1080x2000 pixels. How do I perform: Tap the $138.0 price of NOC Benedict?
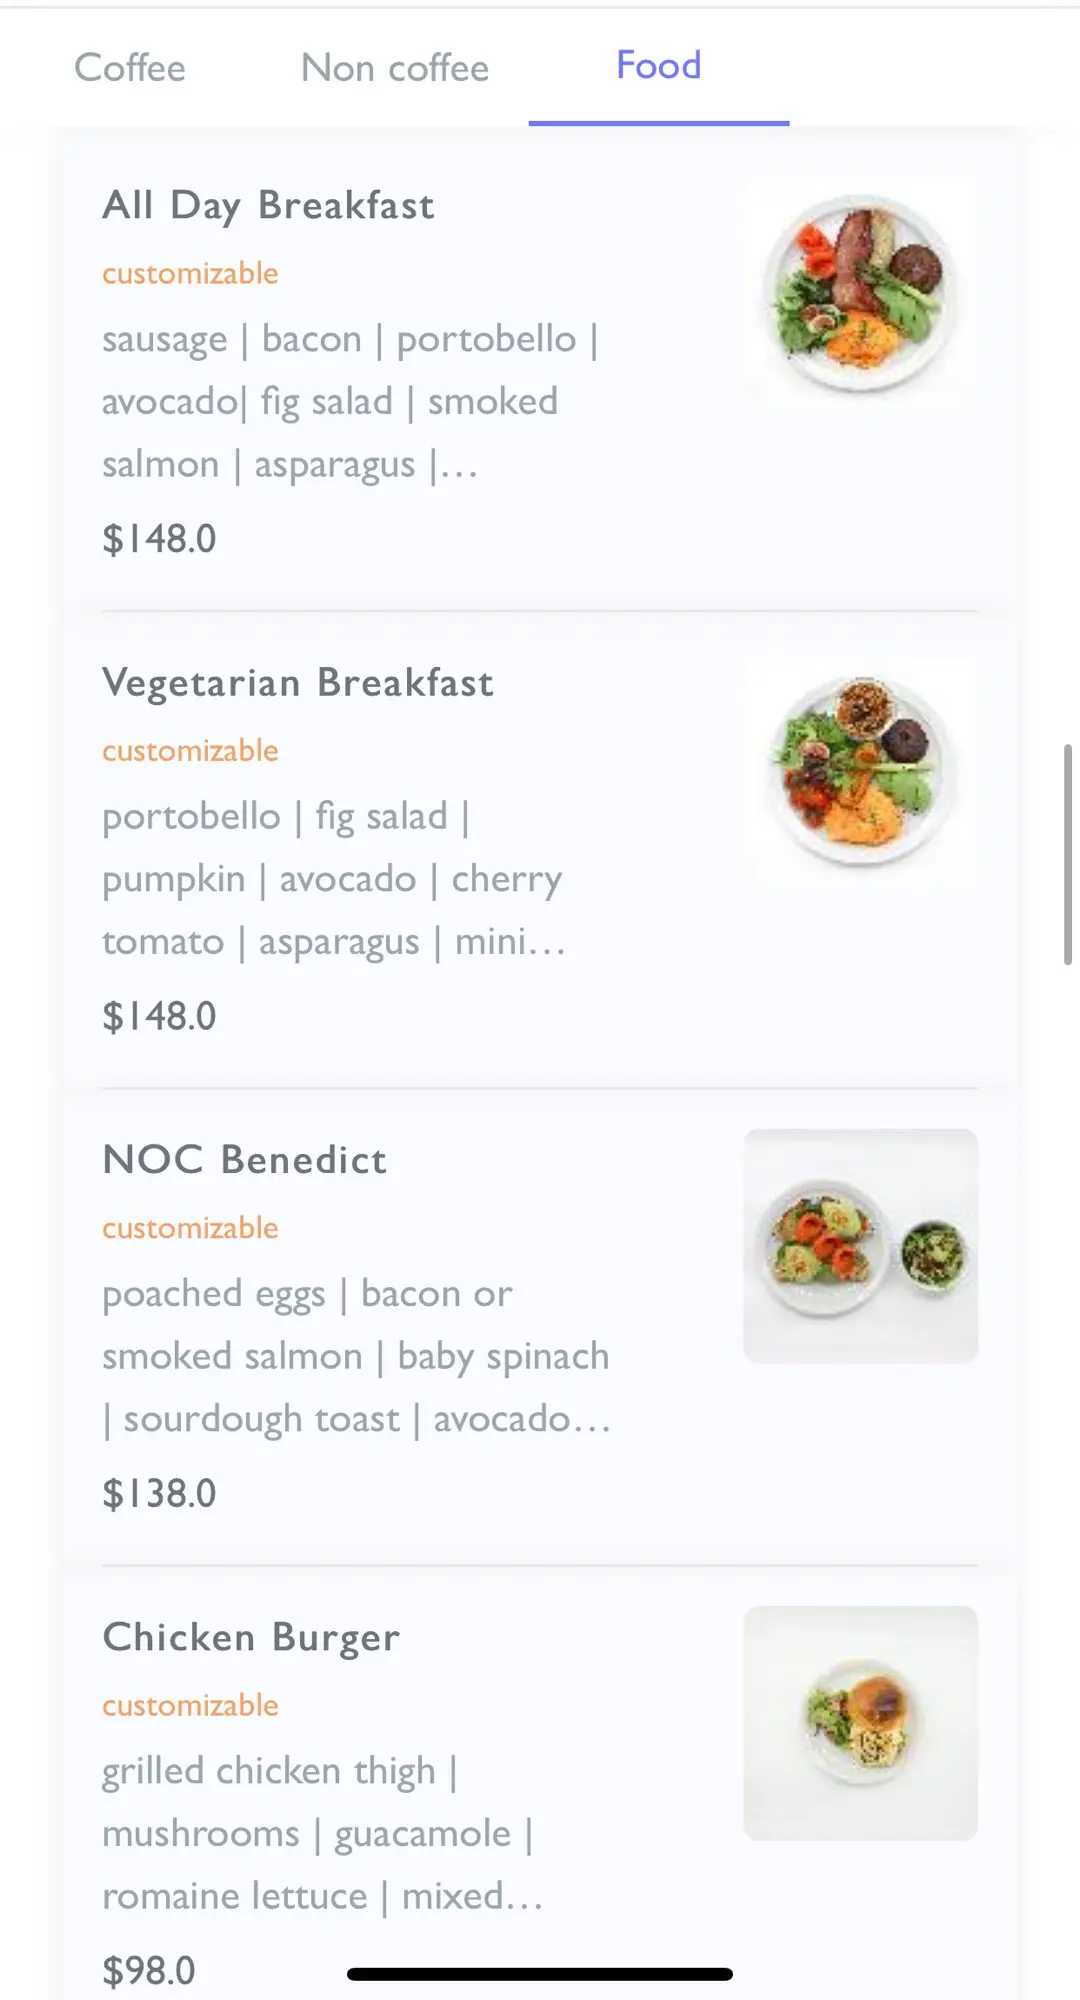coord(159,1493)
